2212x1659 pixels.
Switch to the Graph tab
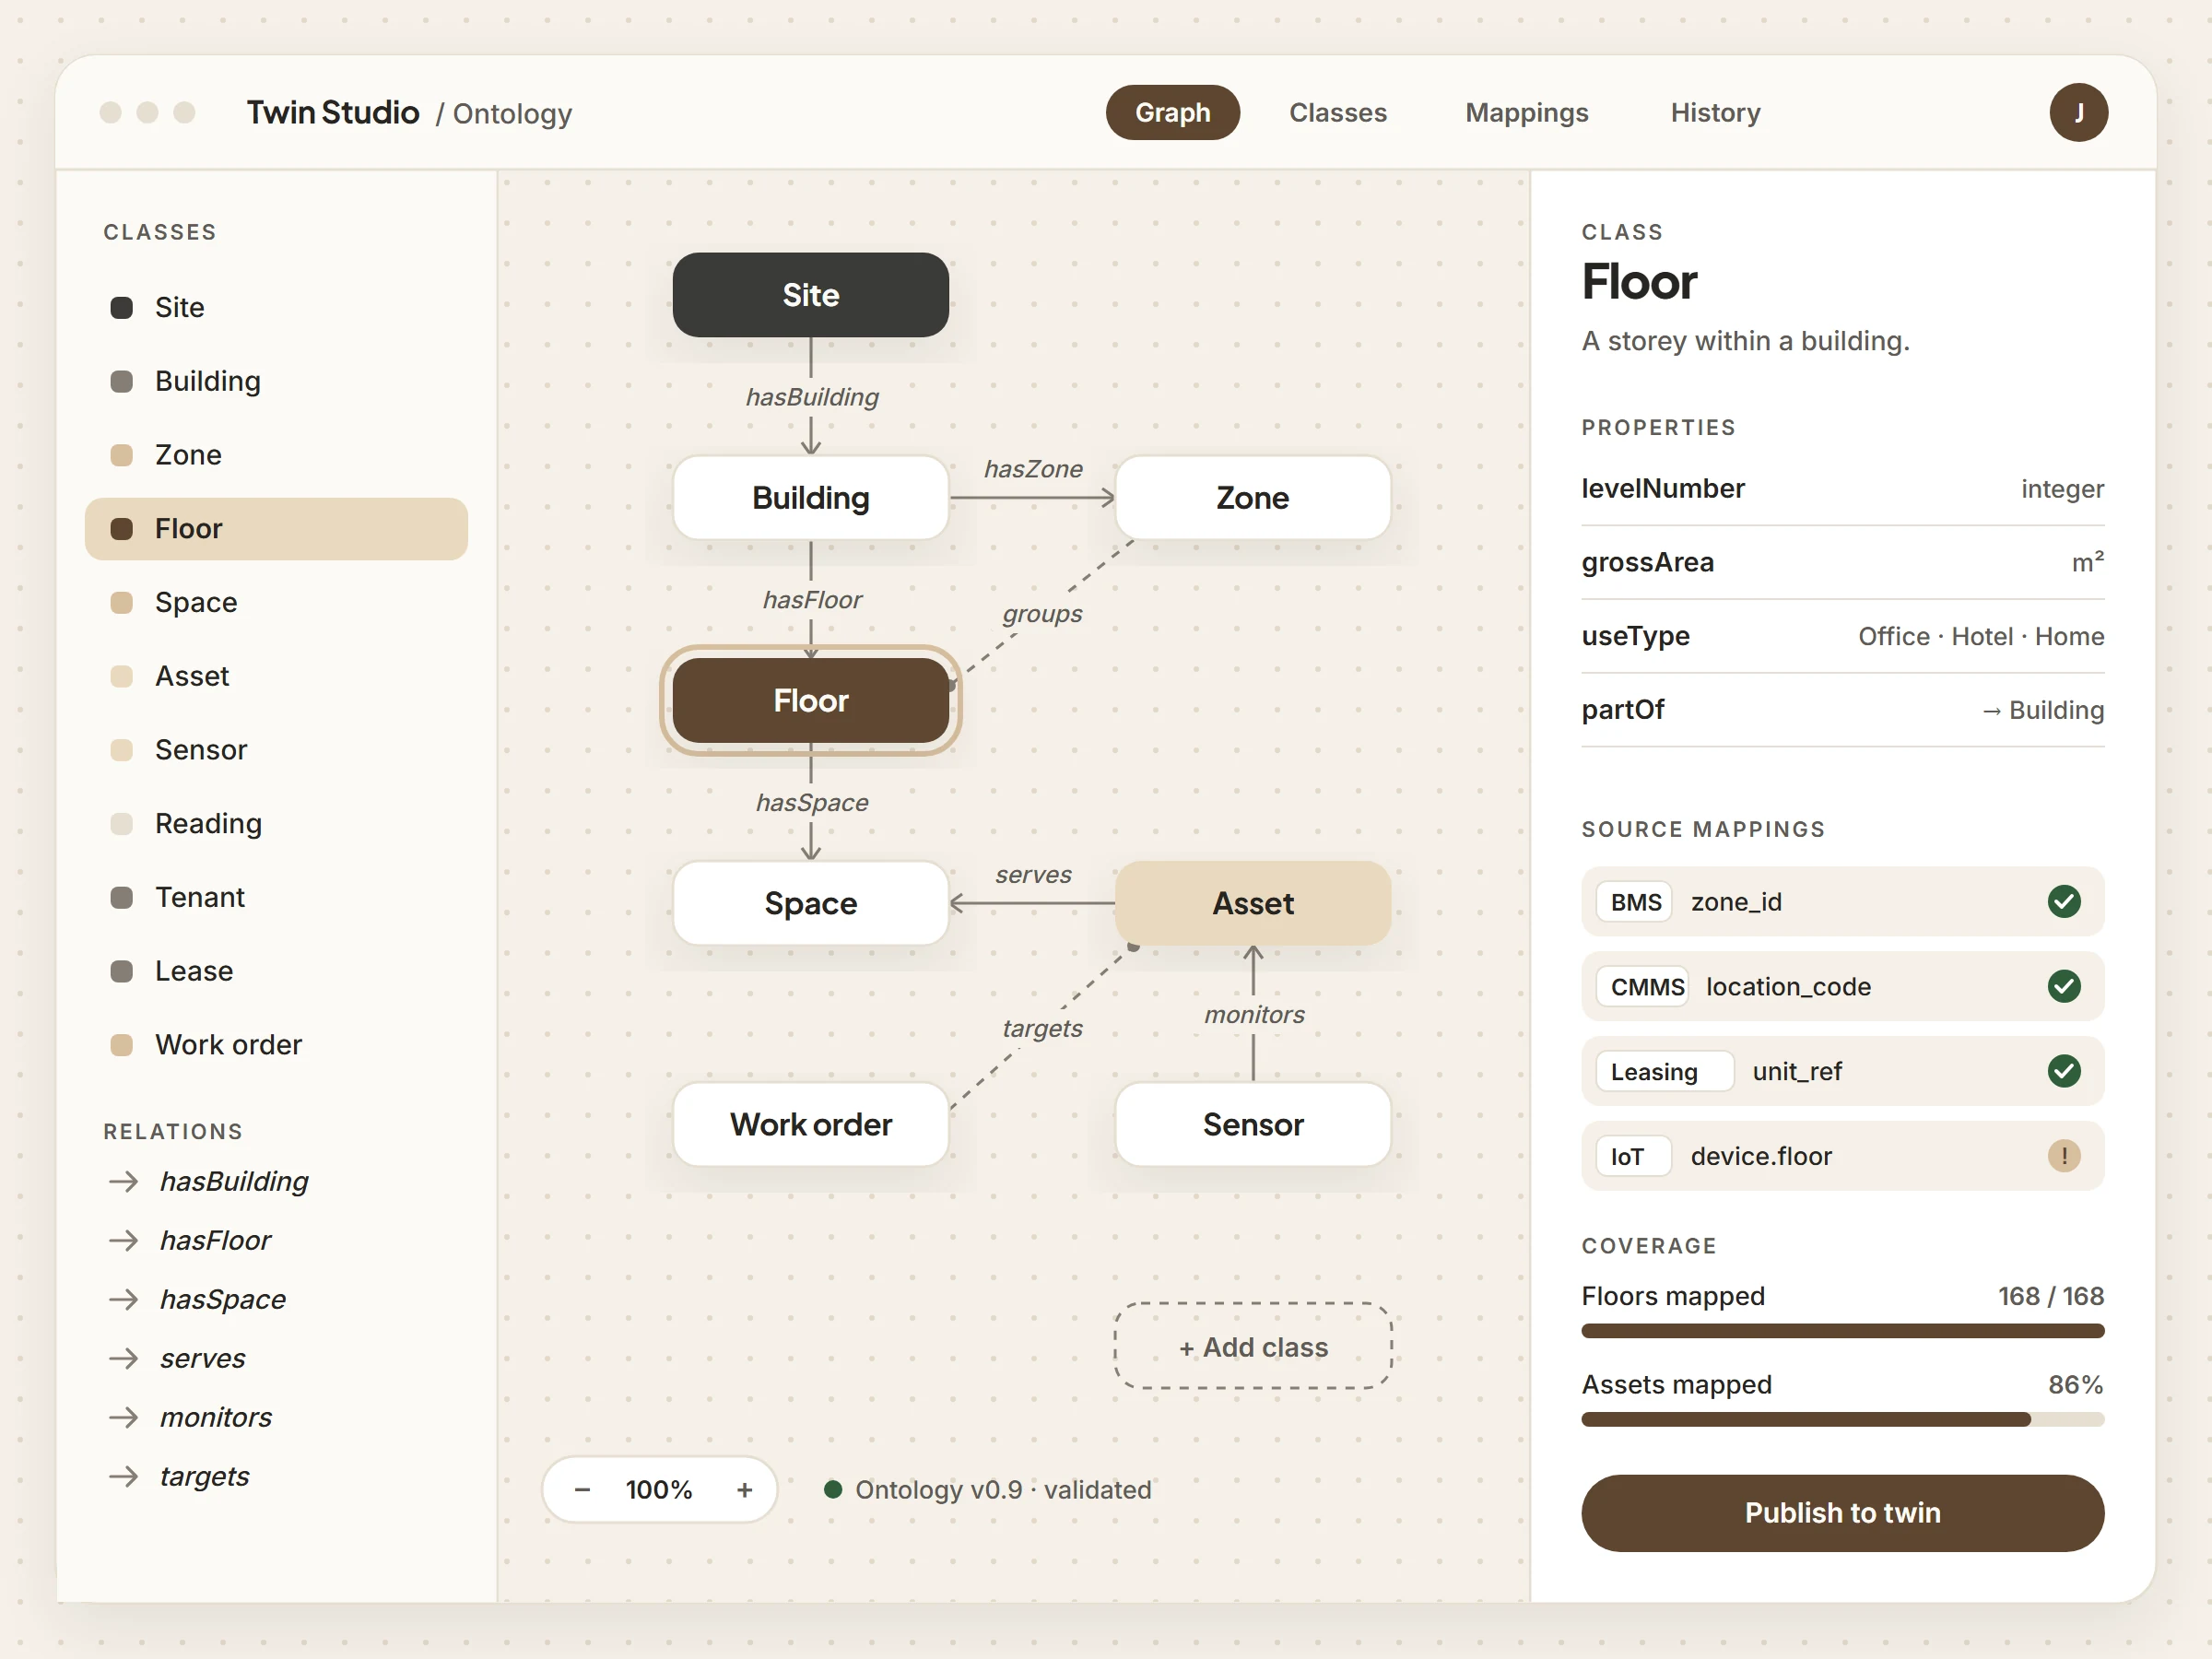[1172, 113]
